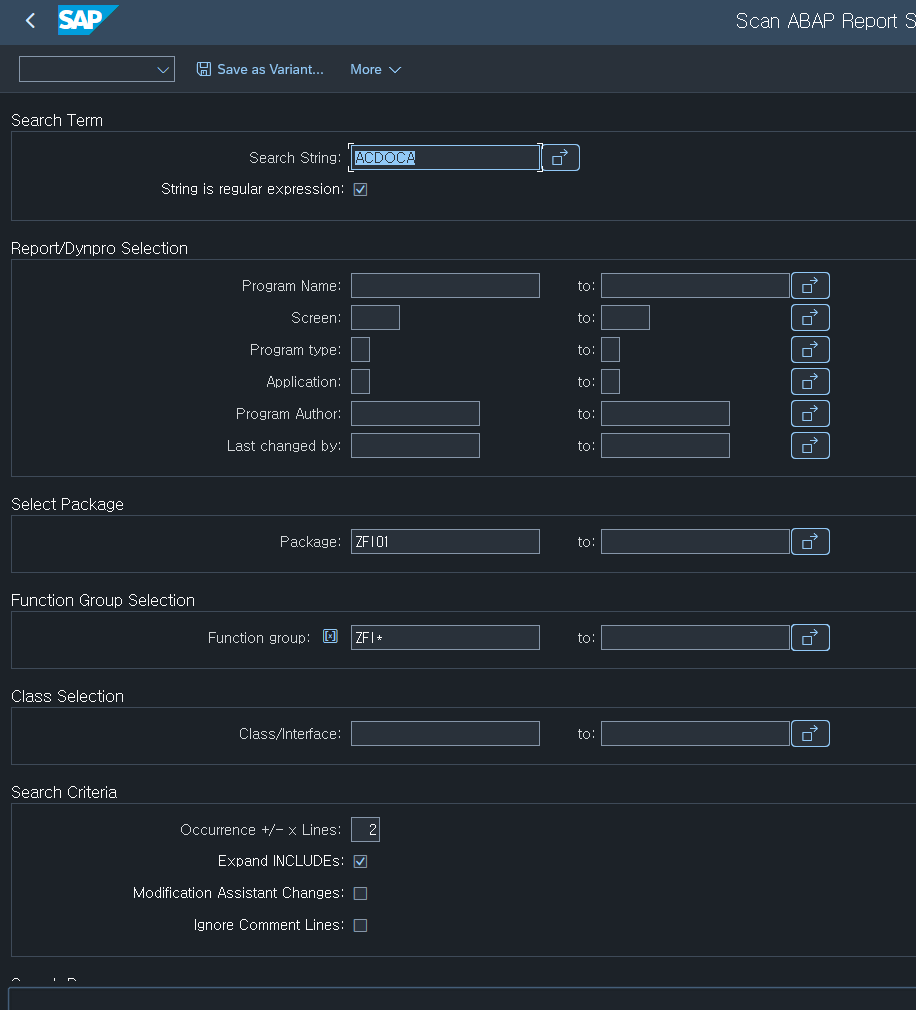Click the Program type to field
The image size is (916, 1010).
[x=611, y=350]
